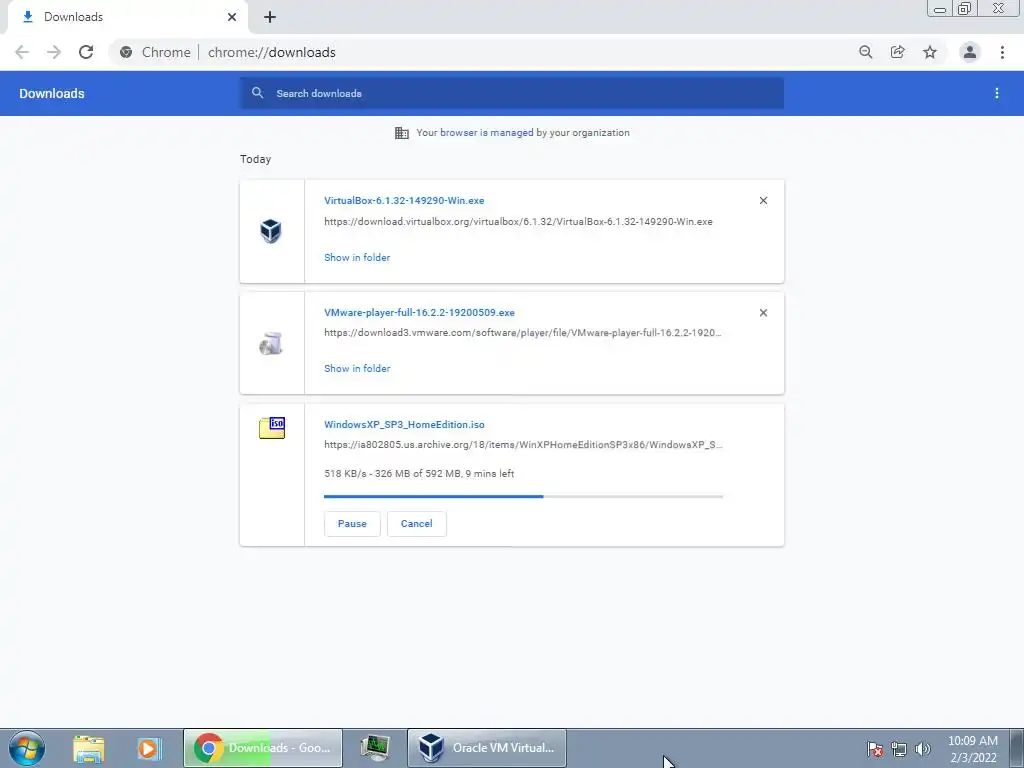
Task: Click the VMware installer file icon
Action: [x=270, y=343]
